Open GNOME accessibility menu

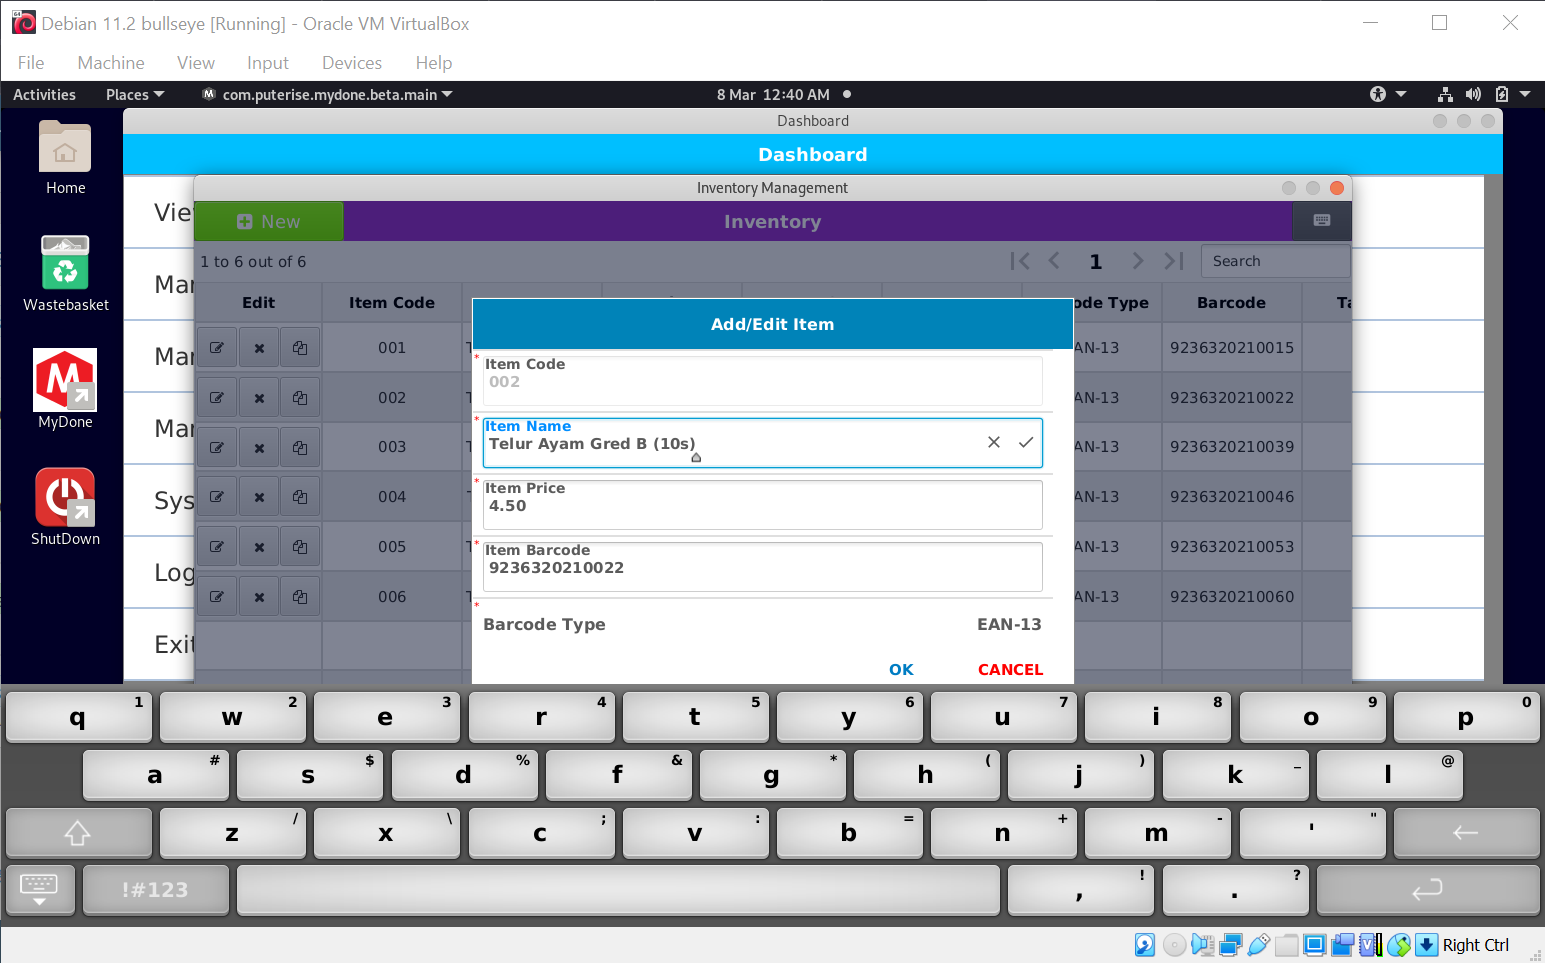point(1388,94)
